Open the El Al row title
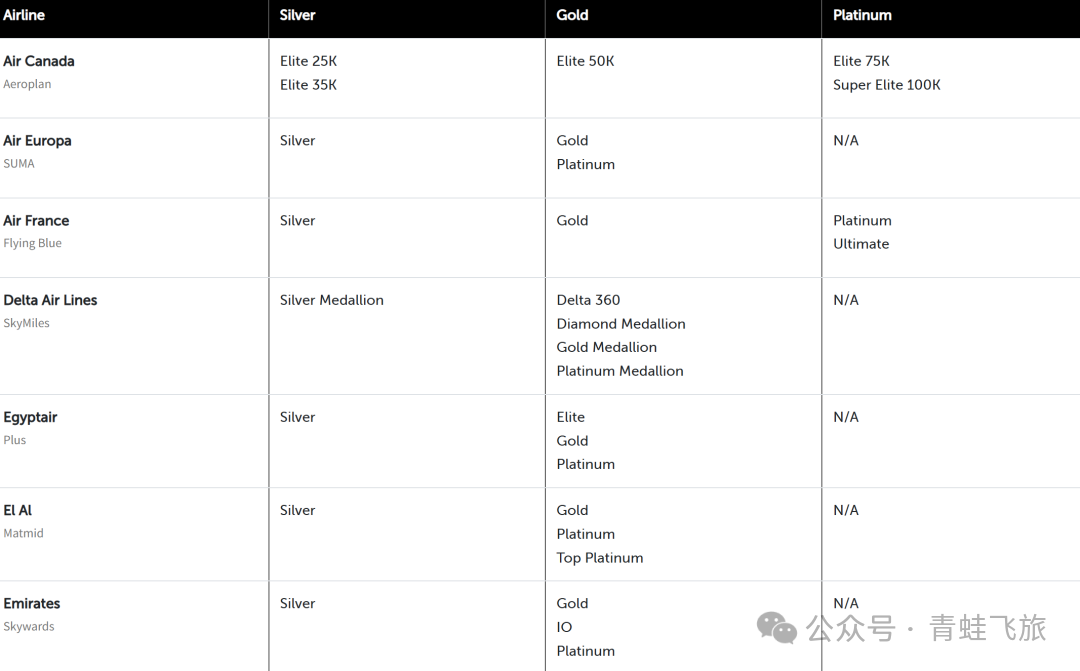 tap(18, 510)
